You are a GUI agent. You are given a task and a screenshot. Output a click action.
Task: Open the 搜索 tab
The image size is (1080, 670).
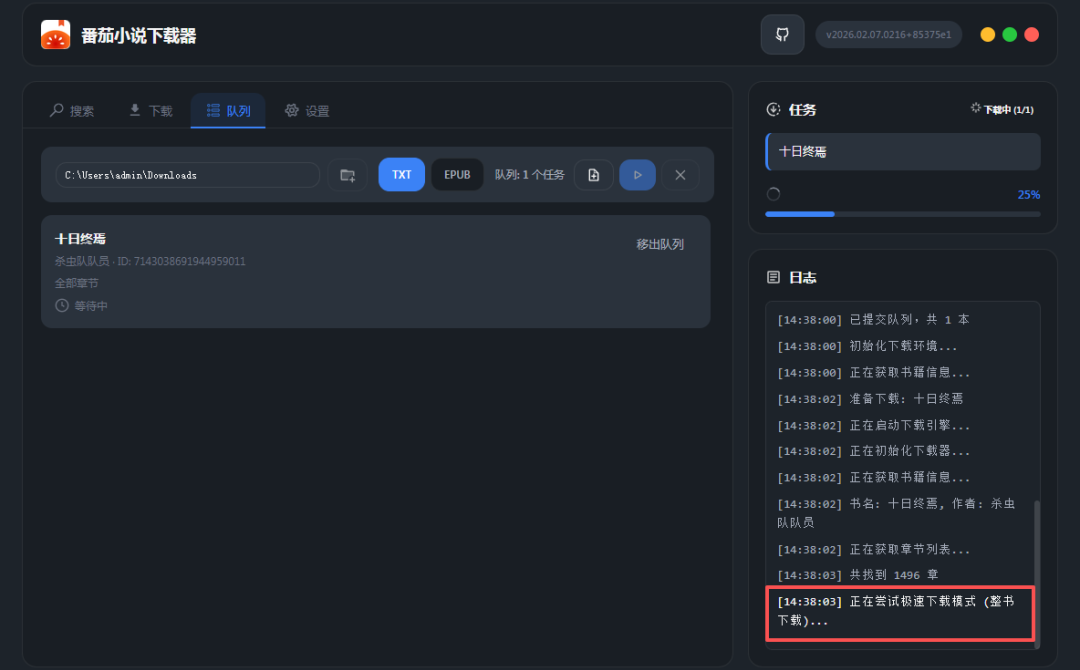[71, 111]
